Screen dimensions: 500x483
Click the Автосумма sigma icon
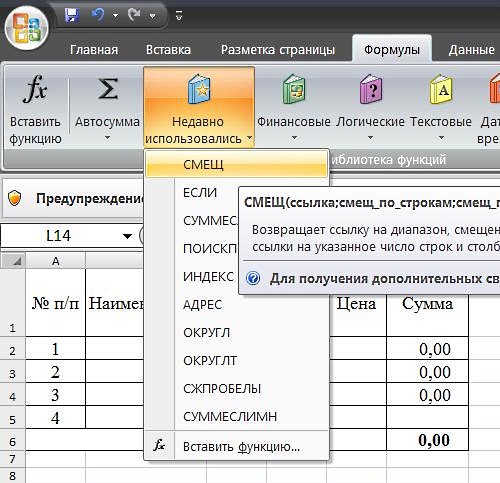pos(108,89)
